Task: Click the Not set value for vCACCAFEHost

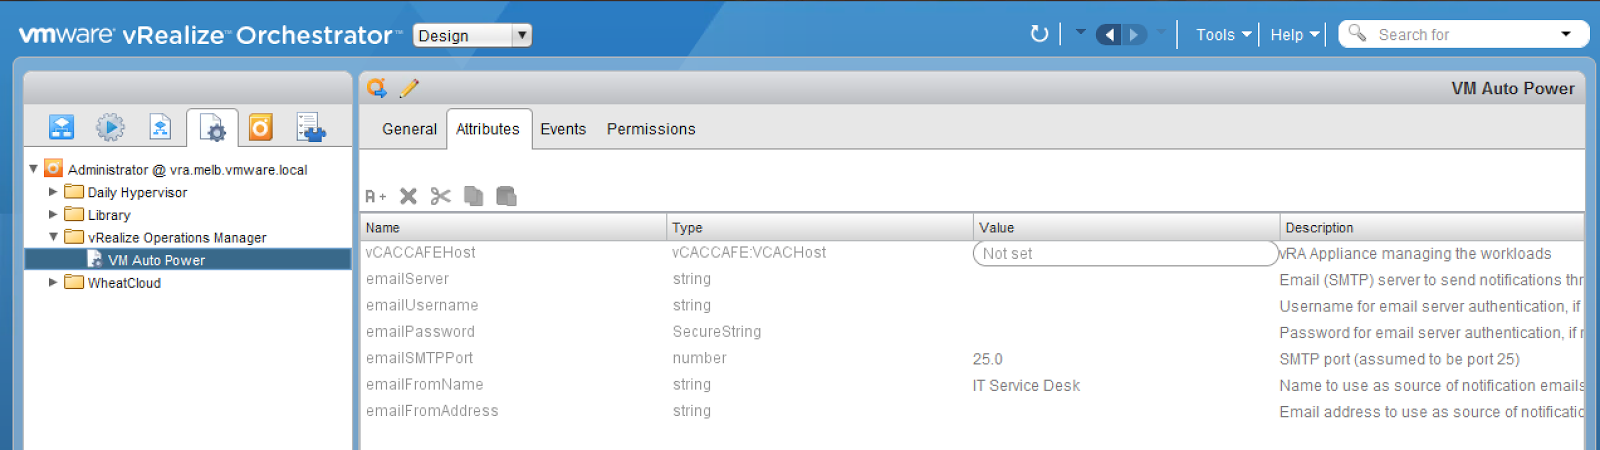Action: pos(1125,253)
